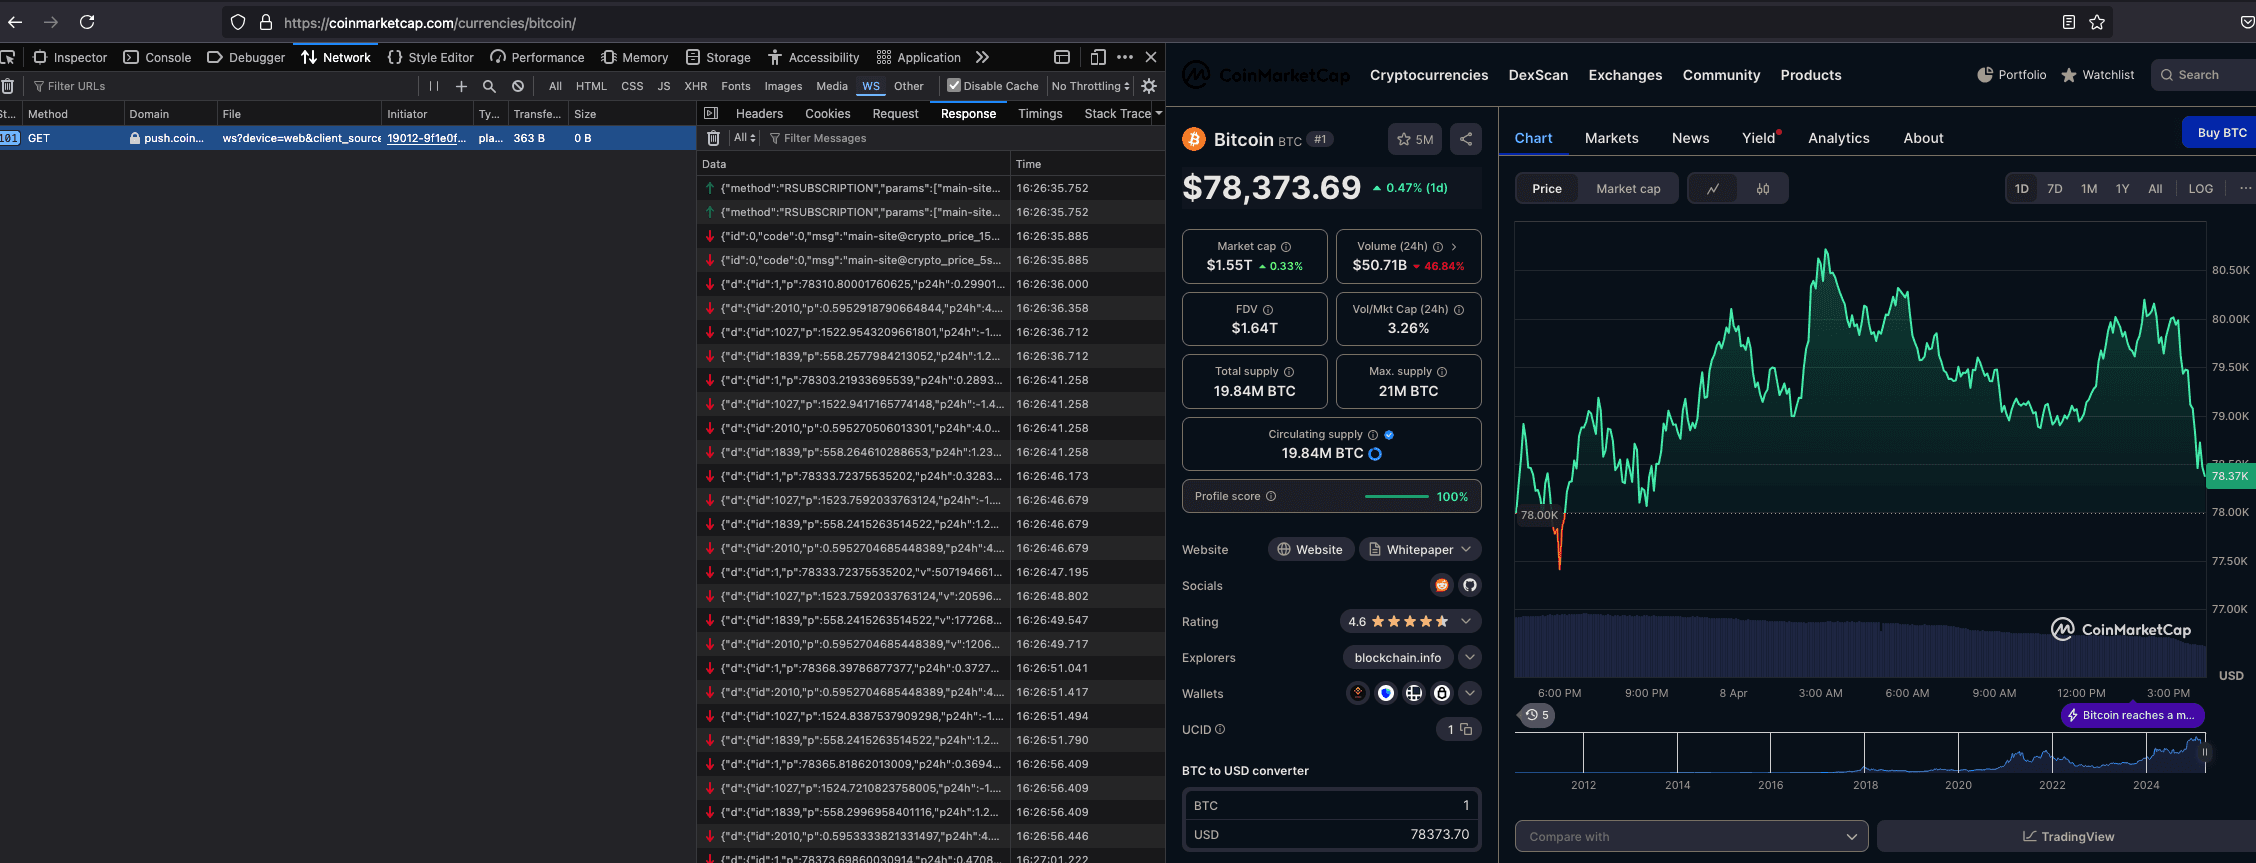Switch the chart to Market cap view
Viewport: 2256px width, 863px height.
[1628, 188]
